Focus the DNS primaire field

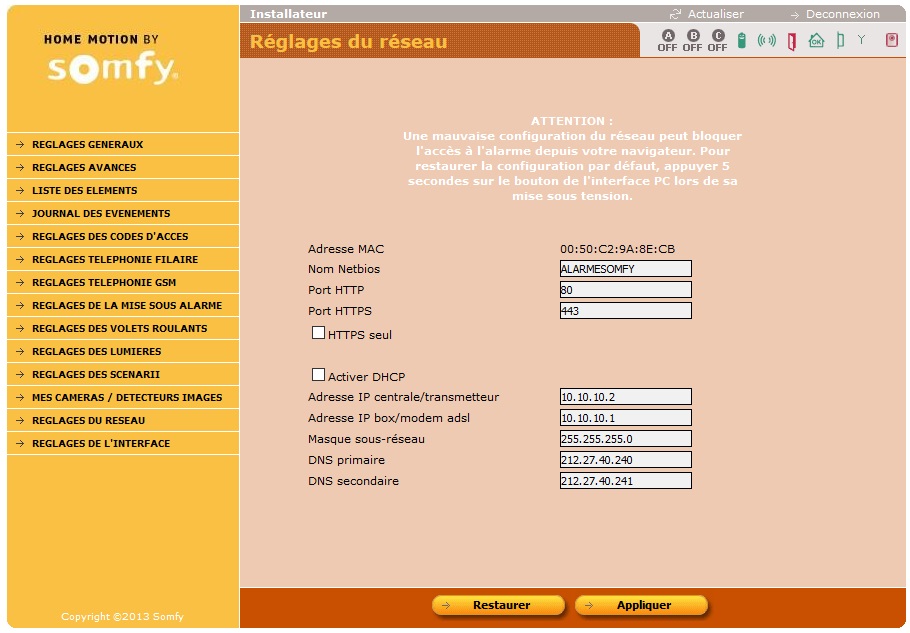click(626, 460)
